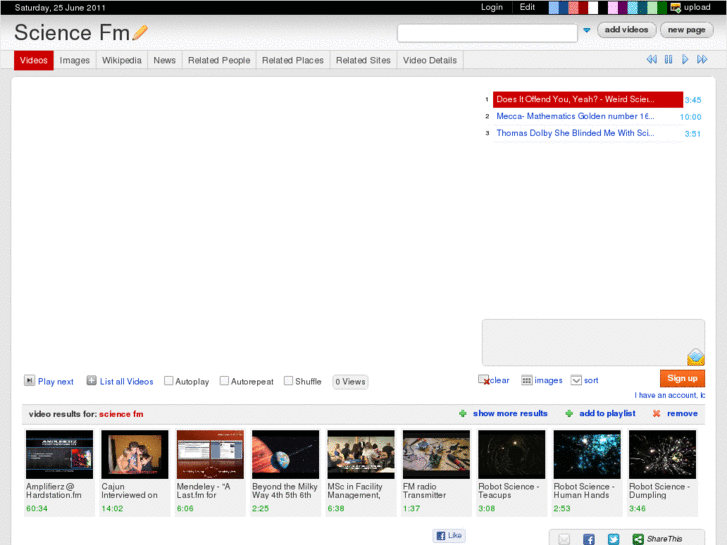Open the Amplifierz @ Hardstation.fm video thumbnail
This screenshot has width=727, height=545.
tap(59, 454)
